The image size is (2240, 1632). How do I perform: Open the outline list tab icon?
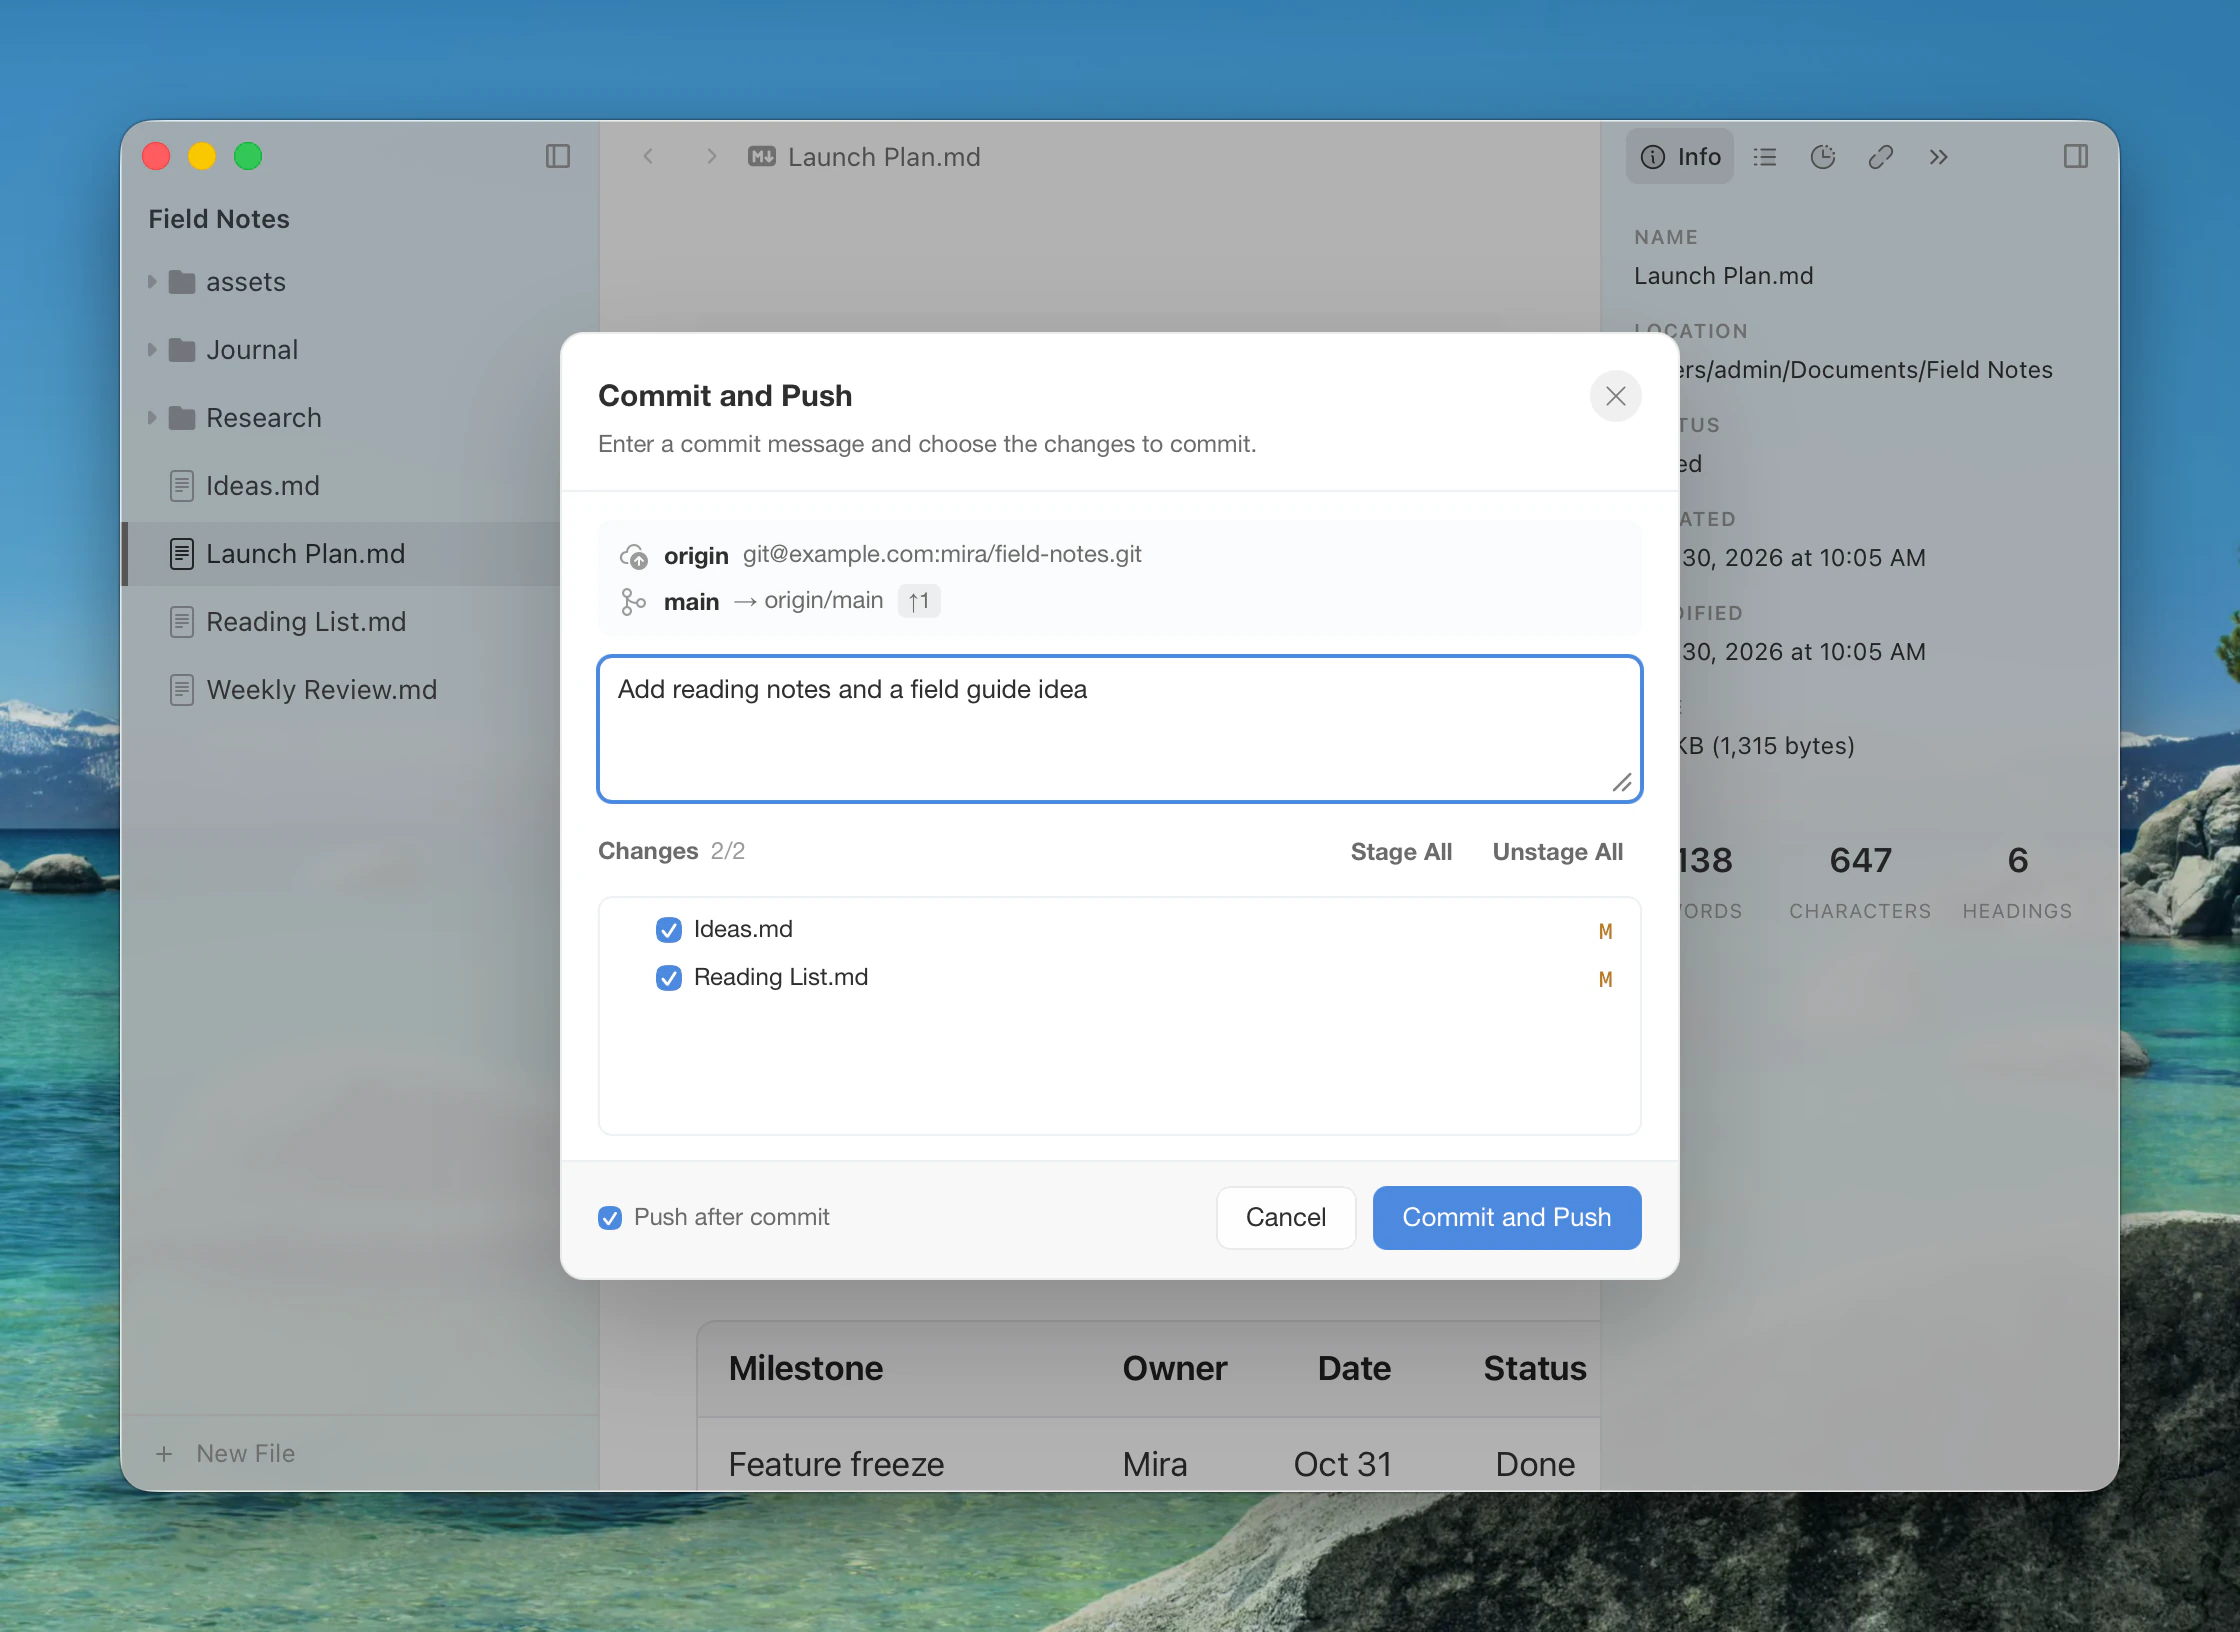(1765, 156)
